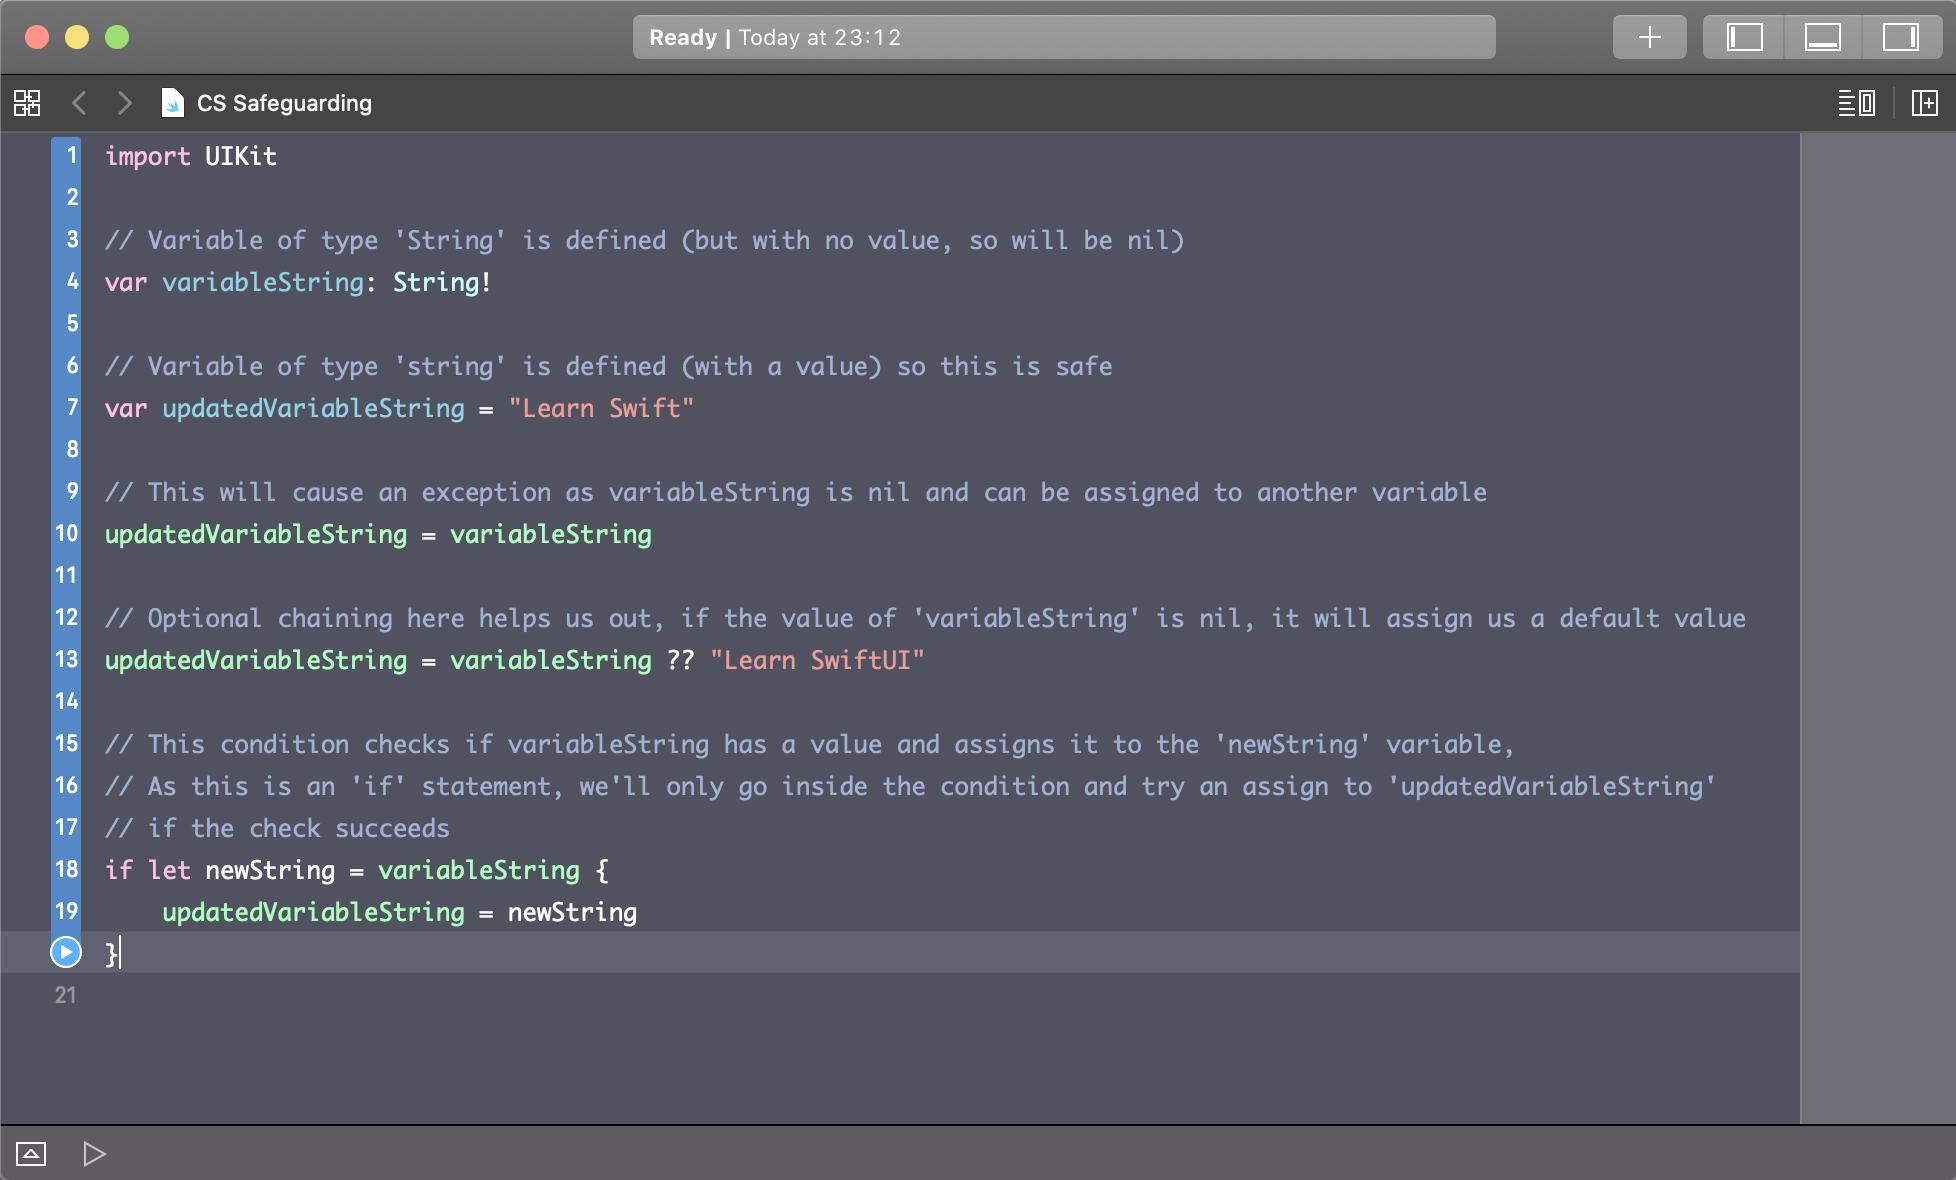Screen dimensions: 1956x1180
Task: Click the "Learn SwiftUI" string literal
Action: (817, 661)
